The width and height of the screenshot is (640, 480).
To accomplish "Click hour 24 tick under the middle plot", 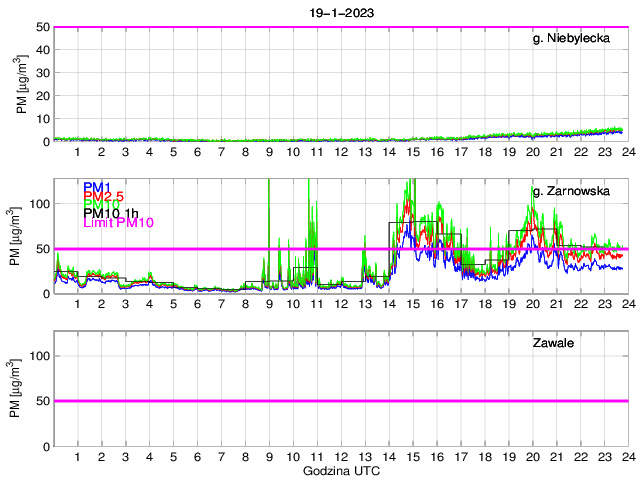I will [628, 305].
